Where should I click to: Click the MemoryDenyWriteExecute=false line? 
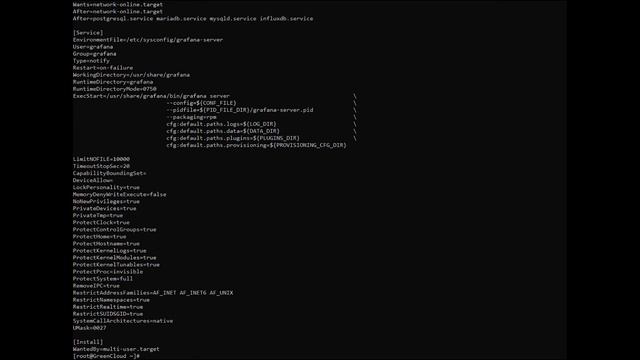[119, 194]
